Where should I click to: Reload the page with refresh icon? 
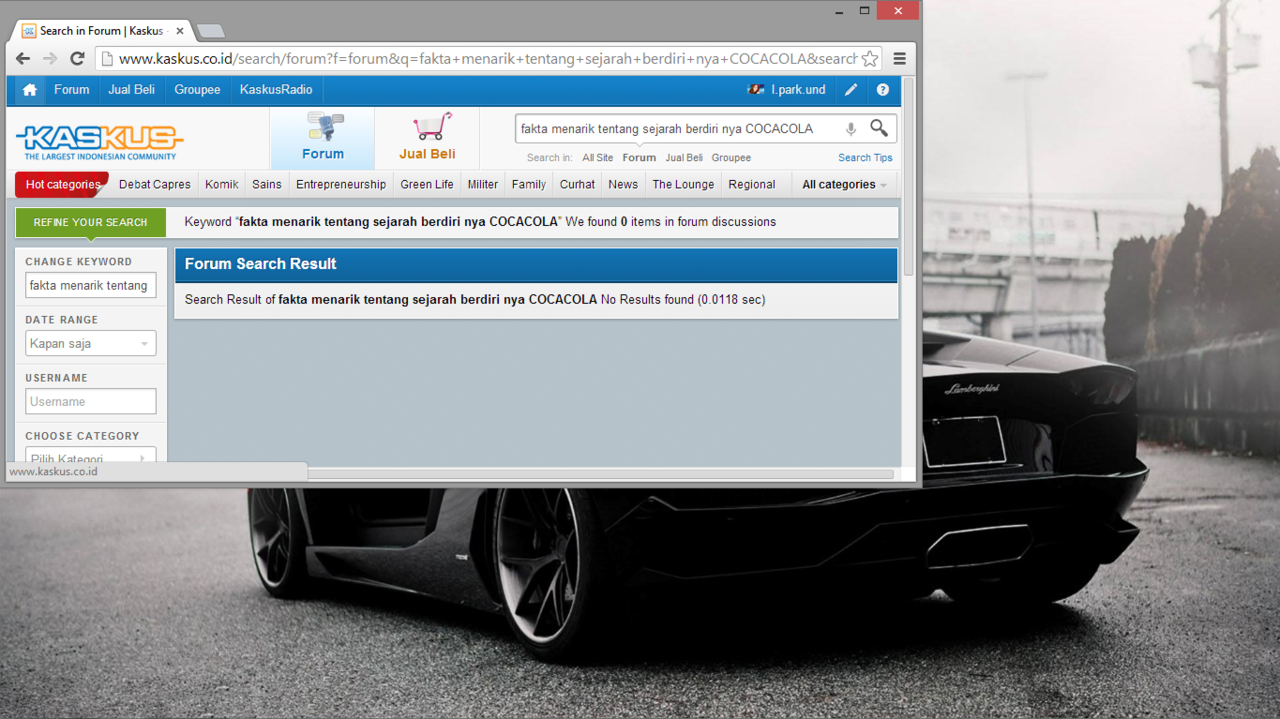pos(77,59)
